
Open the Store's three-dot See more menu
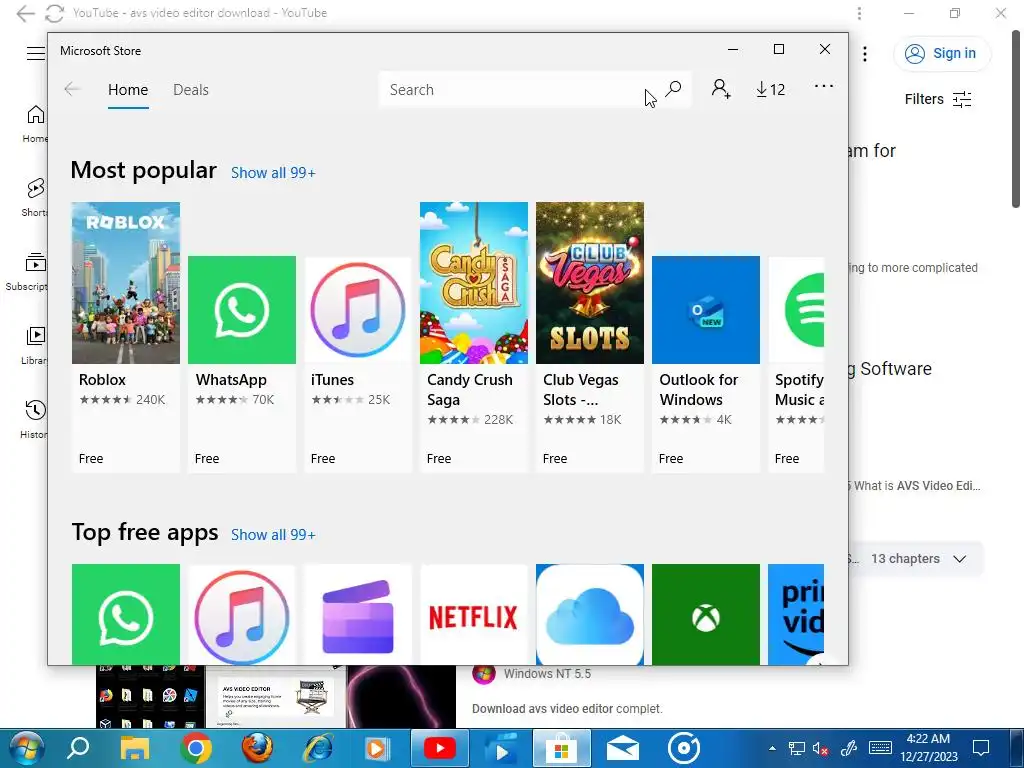tap(824, 86)
